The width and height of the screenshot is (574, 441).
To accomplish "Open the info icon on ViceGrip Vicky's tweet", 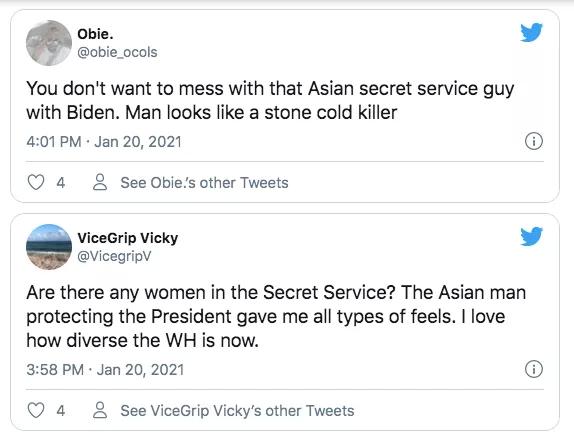I will pyautogui.click(x=534, y=369).
